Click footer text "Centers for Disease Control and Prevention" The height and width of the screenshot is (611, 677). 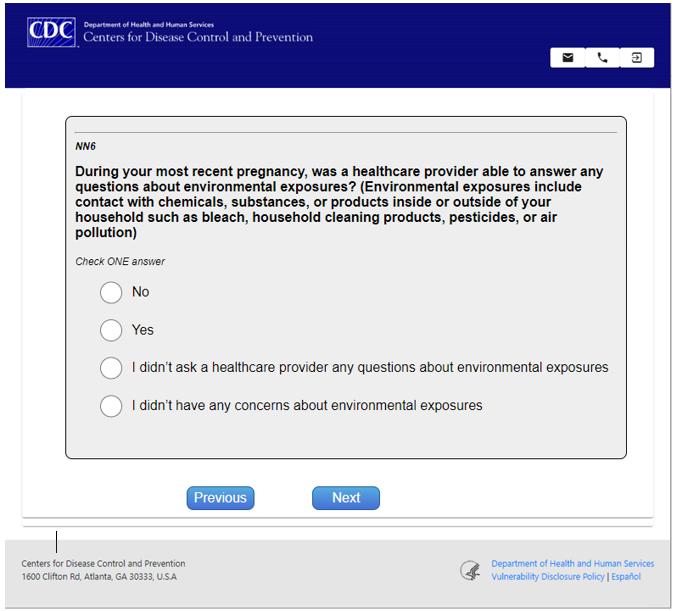103,564
